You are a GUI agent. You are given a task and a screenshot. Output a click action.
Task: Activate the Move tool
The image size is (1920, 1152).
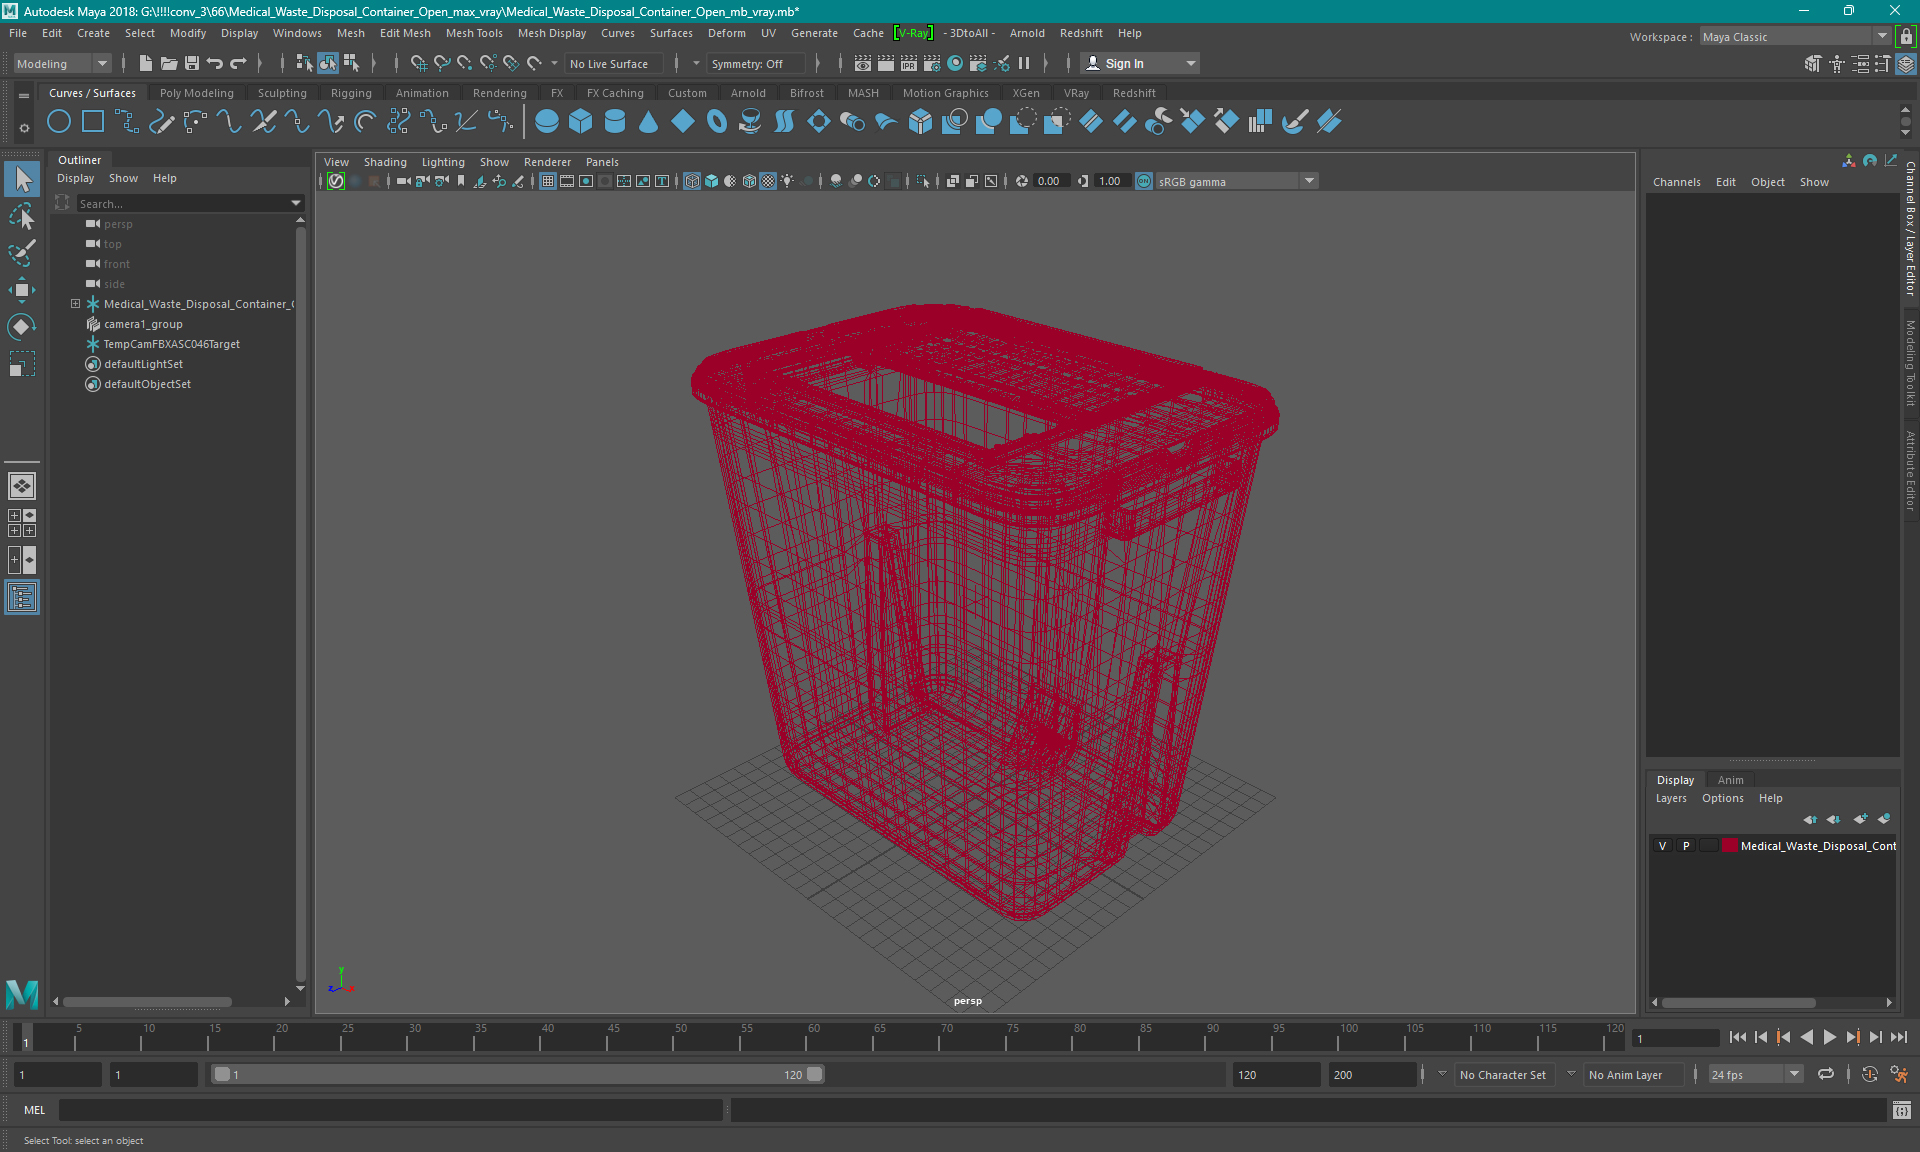[x=22, y=290]
